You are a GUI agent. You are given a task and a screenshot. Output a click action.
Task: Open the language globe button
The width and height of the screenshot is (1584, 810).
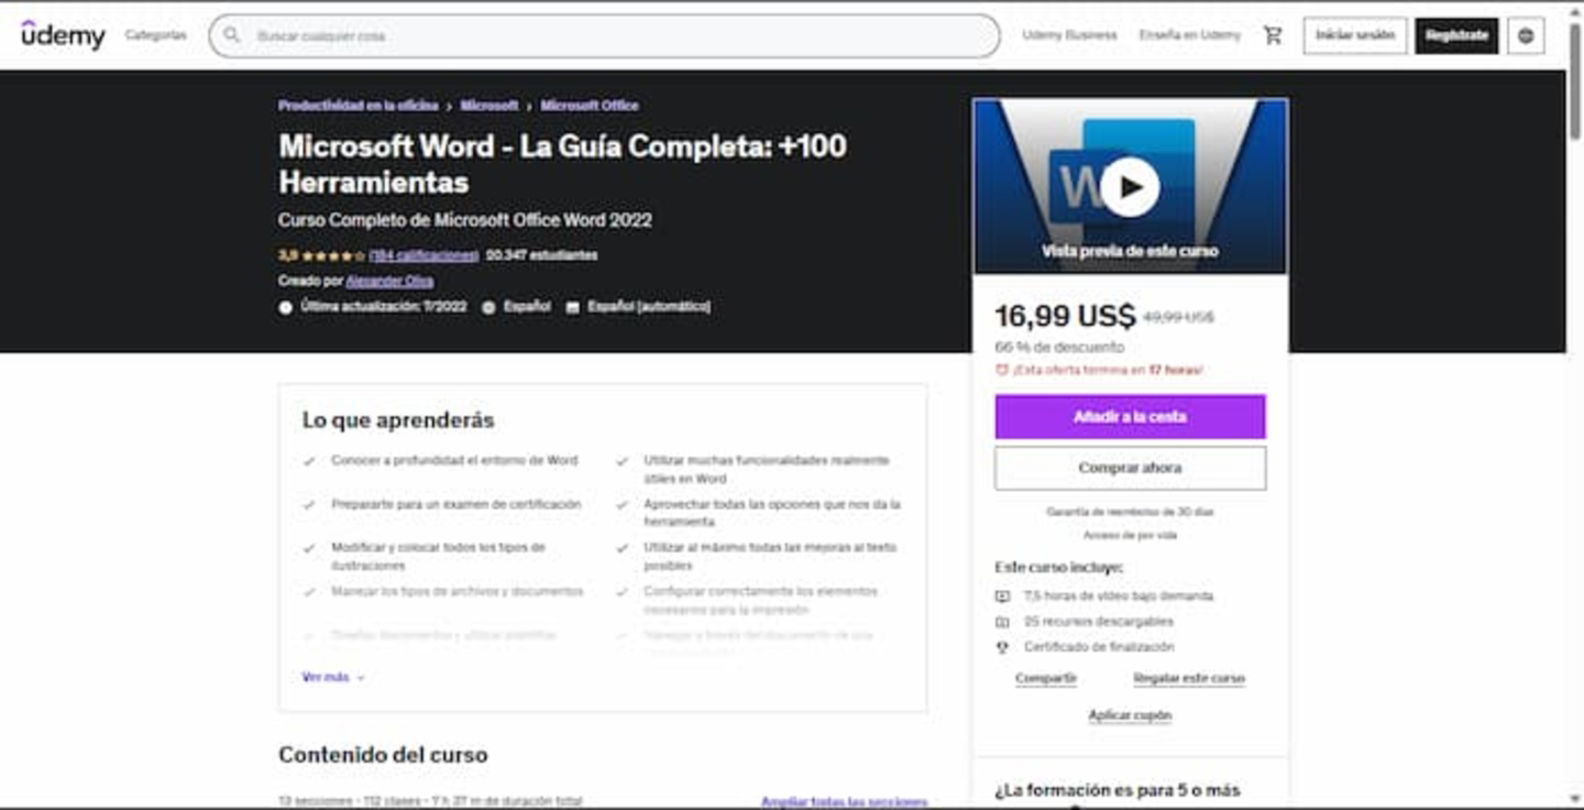(1526, 35)
